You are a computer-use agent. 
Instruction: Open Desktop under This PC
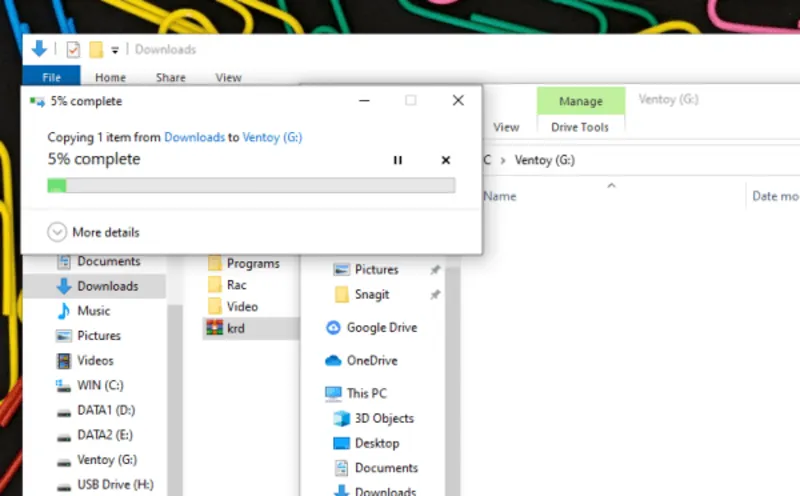click(x=377, y=443)
